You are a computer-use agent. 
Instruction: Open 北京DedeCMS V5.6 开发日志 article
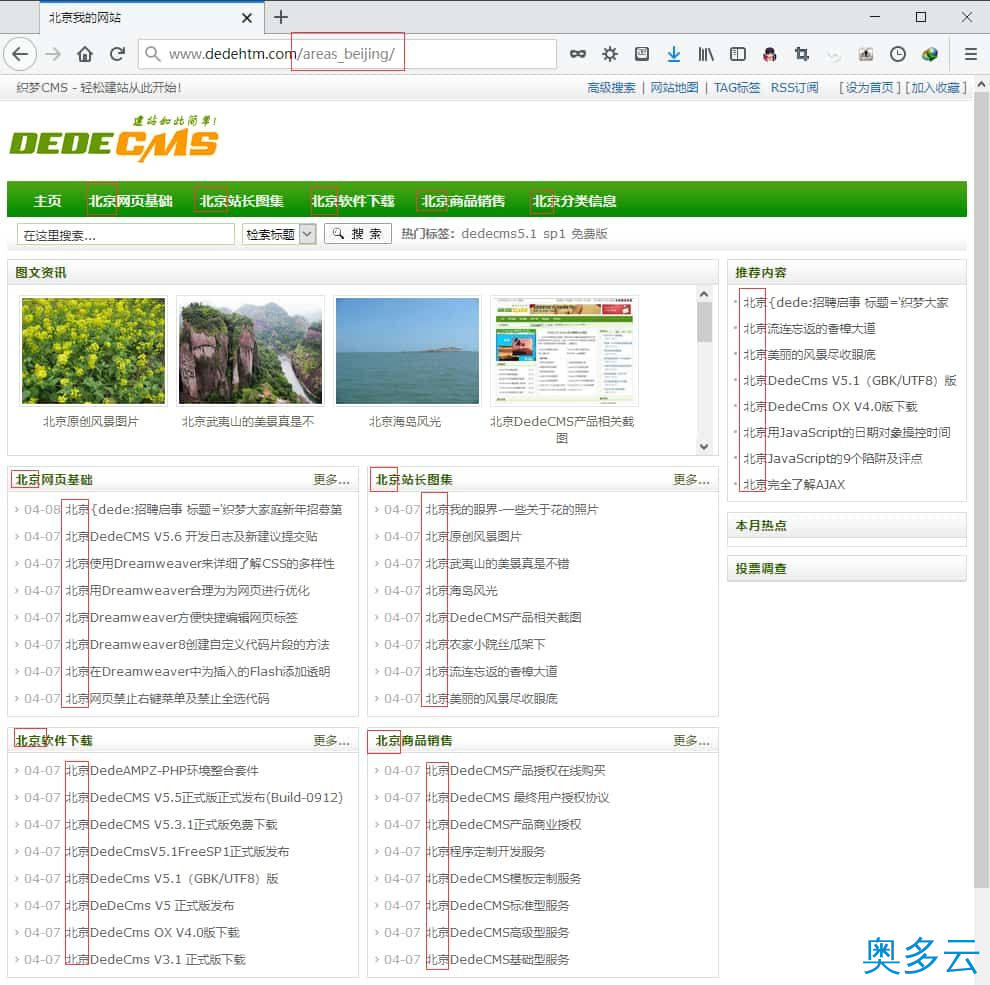191,537
